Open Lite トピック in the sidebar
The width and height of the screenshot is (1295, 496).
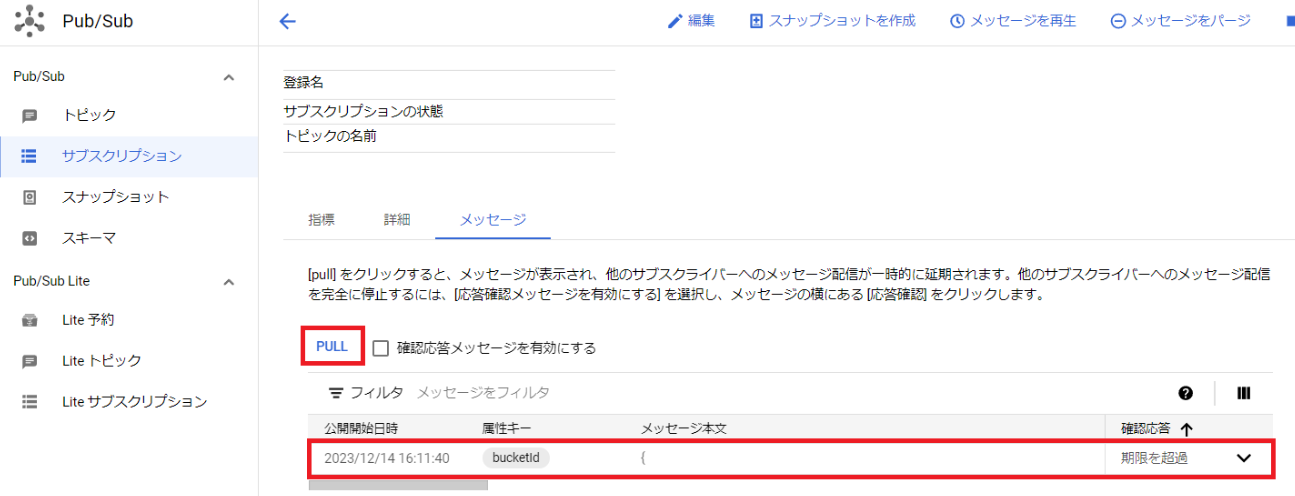pyautogui.click(x=101, y=361)
